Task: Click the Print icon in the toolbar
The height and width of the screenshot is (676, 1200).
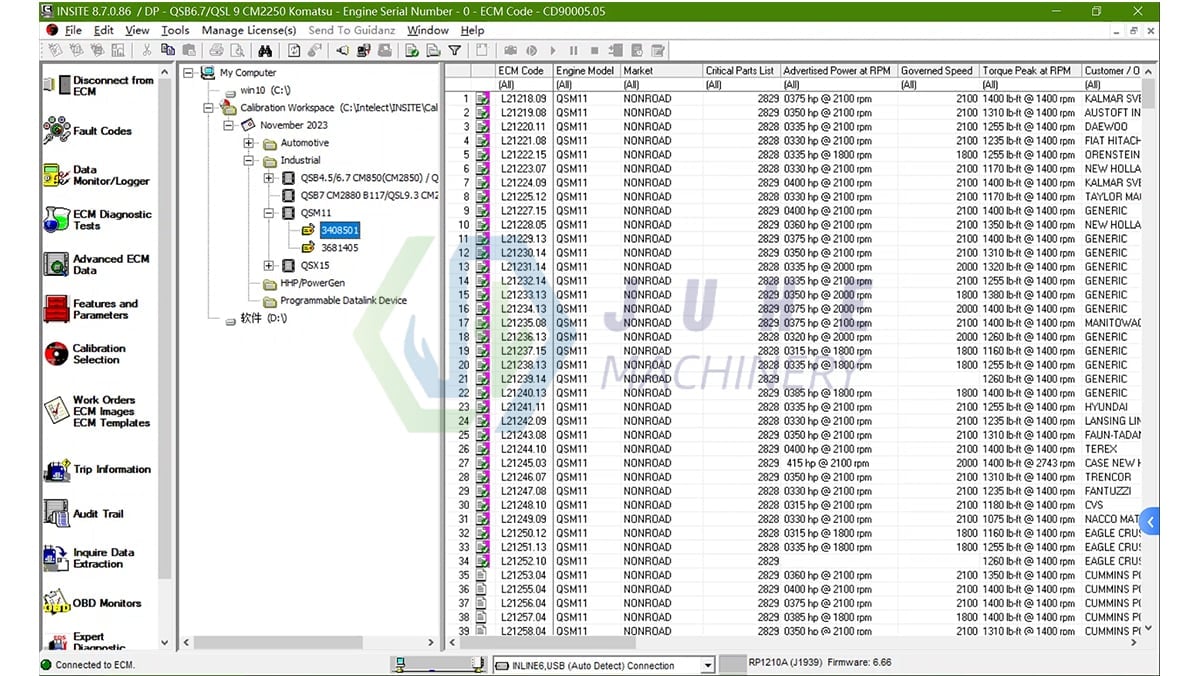Action: click(x=218, y=50)
